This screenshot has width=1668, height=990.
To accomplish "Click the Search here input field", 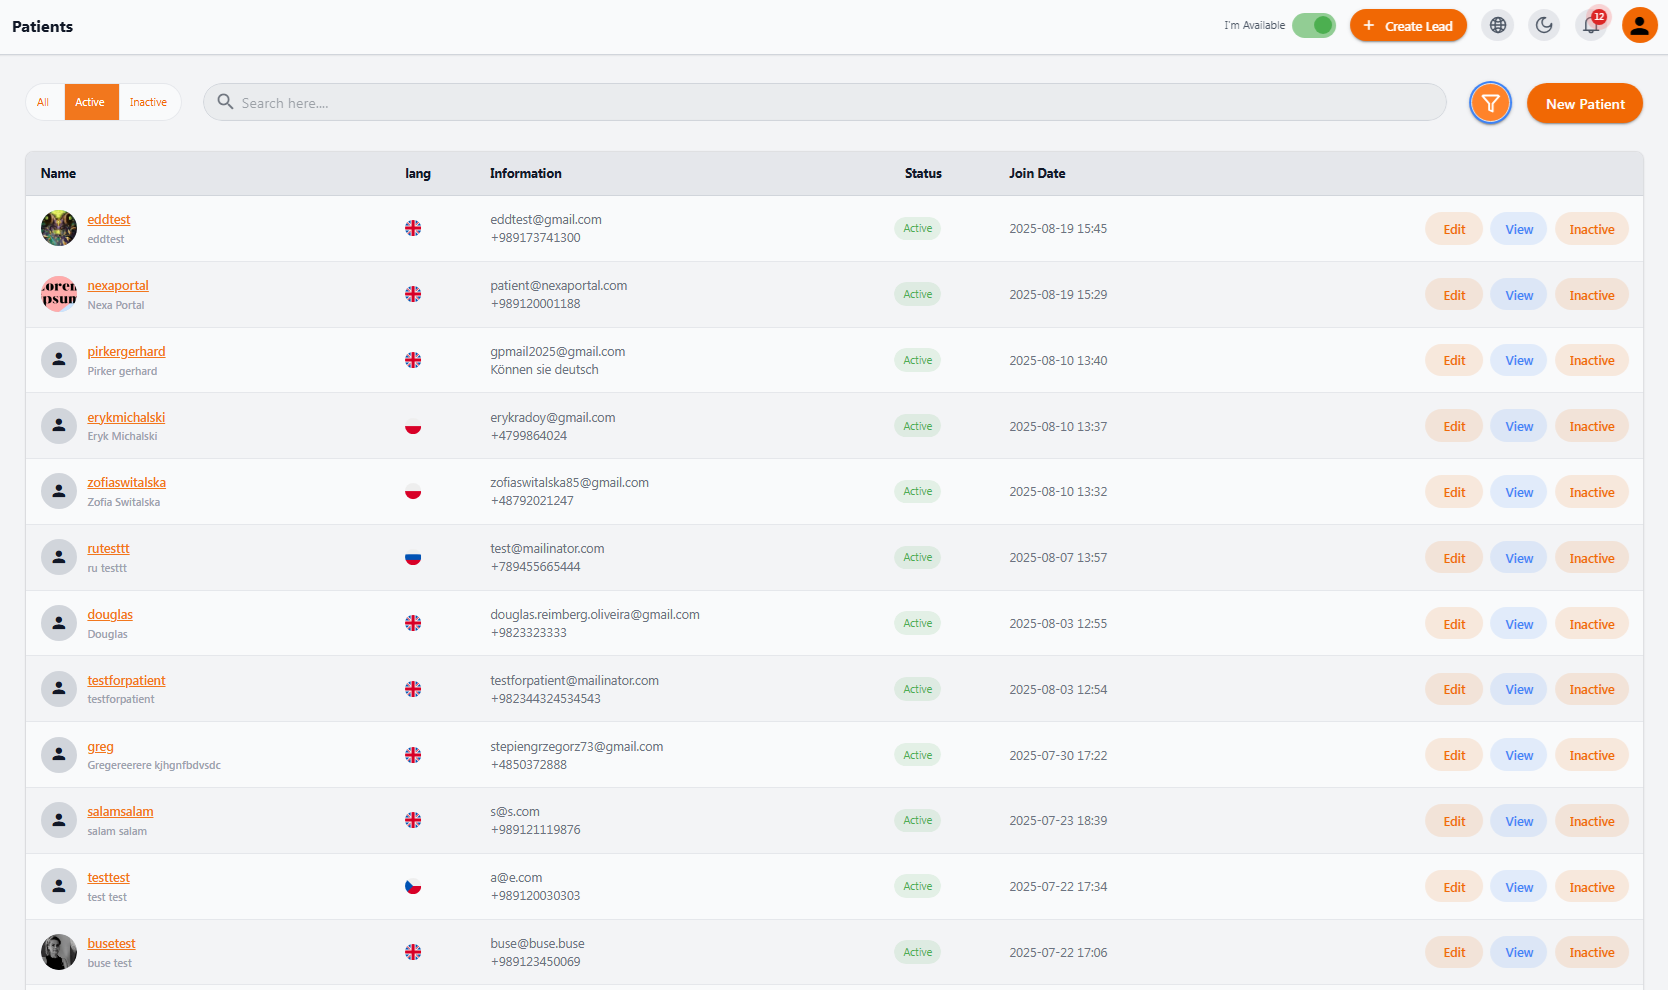I will tap(825, 102).
